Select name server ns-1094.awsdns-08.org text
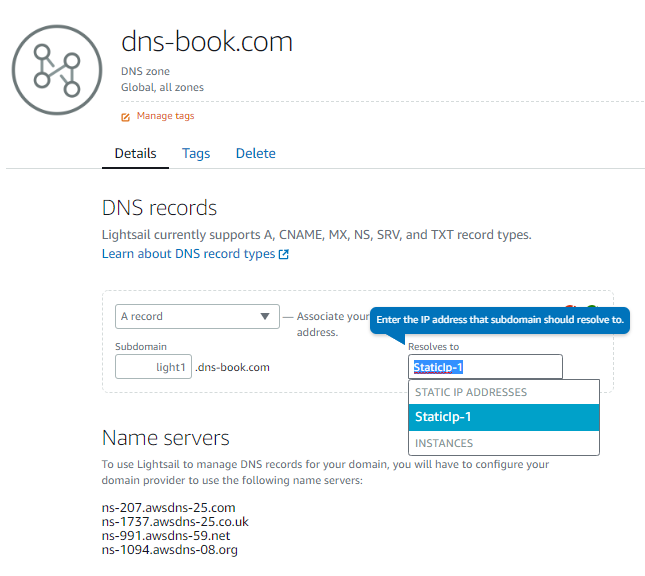645x576 pixels. coord(170,550)
